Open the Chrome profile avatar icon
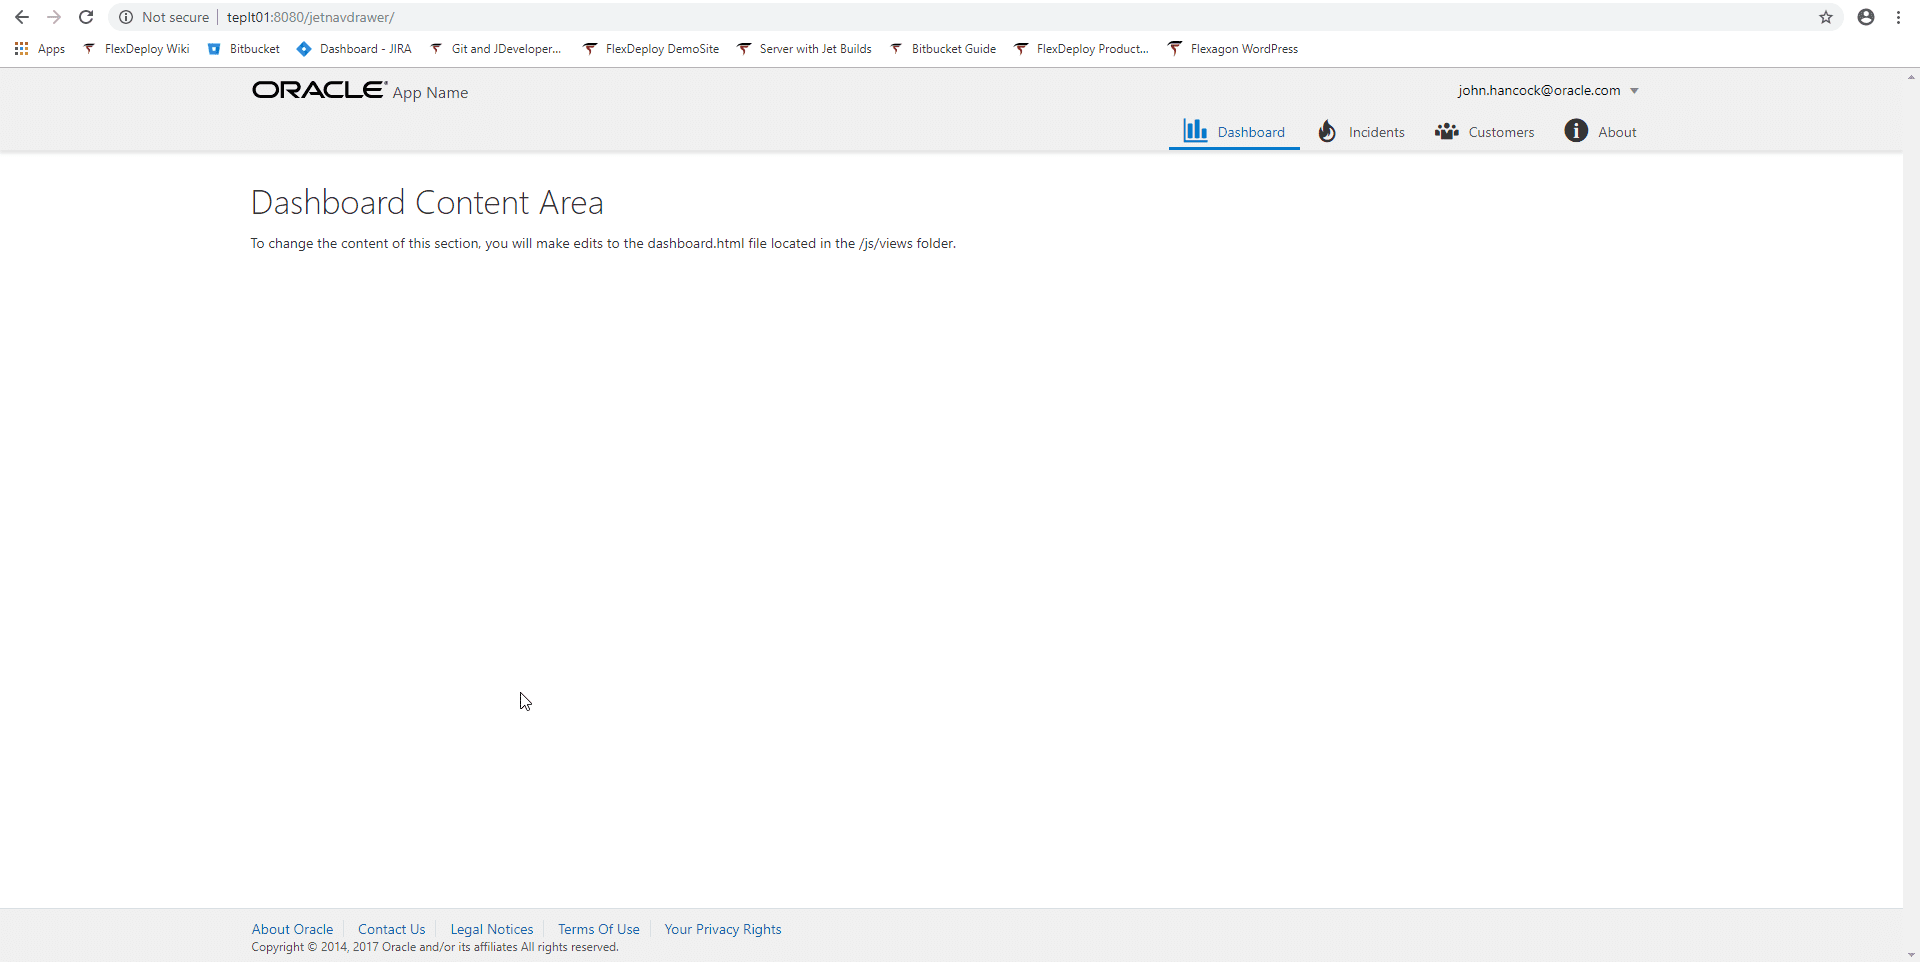 (x=1866, y=17)
